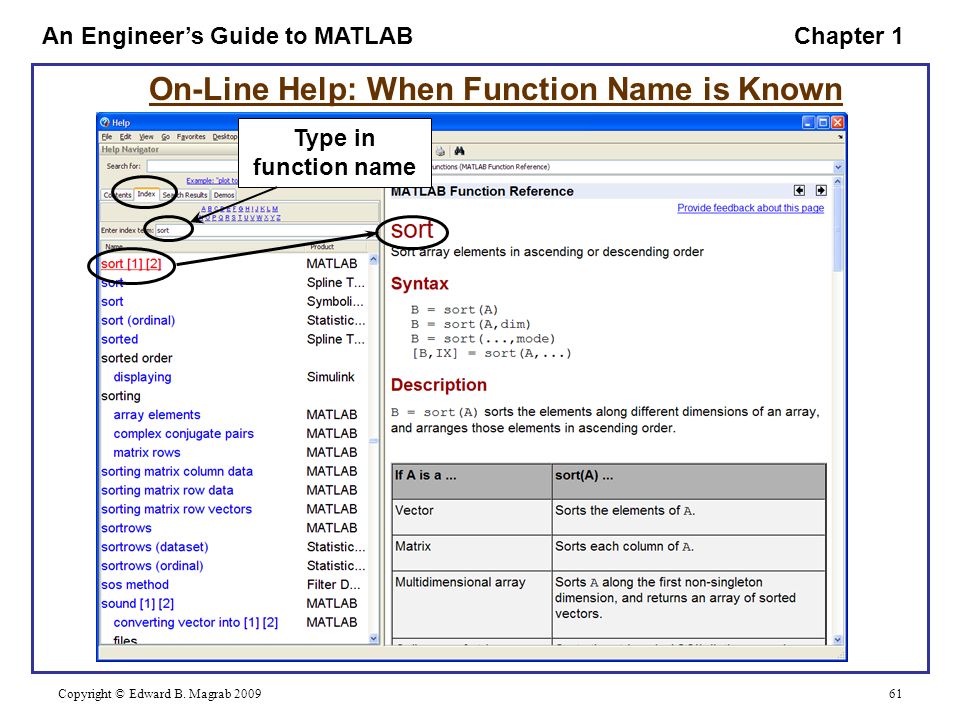
Task: Click the index list vertical scrollbar thumb
Action: click(373, 441)
